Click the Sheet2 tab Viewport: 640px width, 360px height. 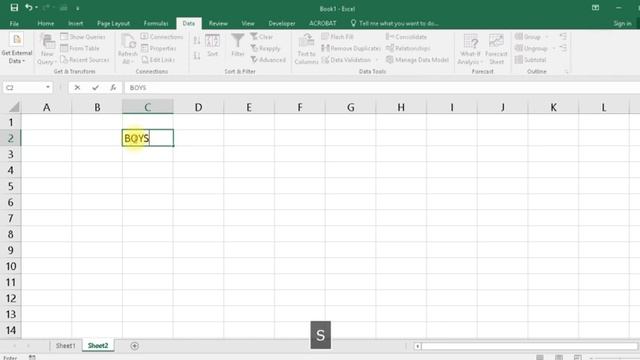[98, 346]
